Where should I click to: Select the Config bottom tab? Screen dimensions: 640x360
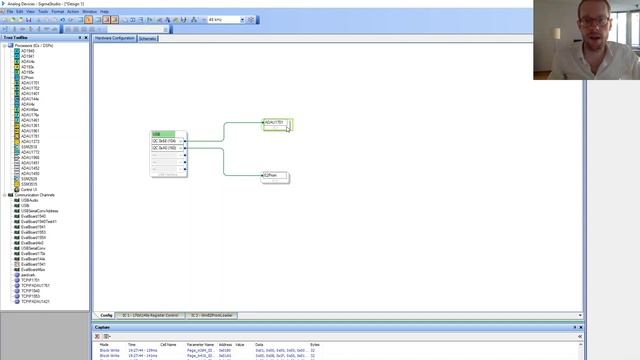coord(106,316)
